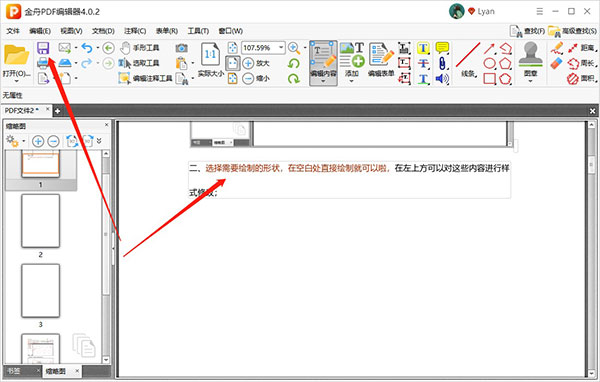Image resolution: width=600 pixels, height=382 pixels.
Task: Click the Zoom In (放大) button
Action: point(256,63)
